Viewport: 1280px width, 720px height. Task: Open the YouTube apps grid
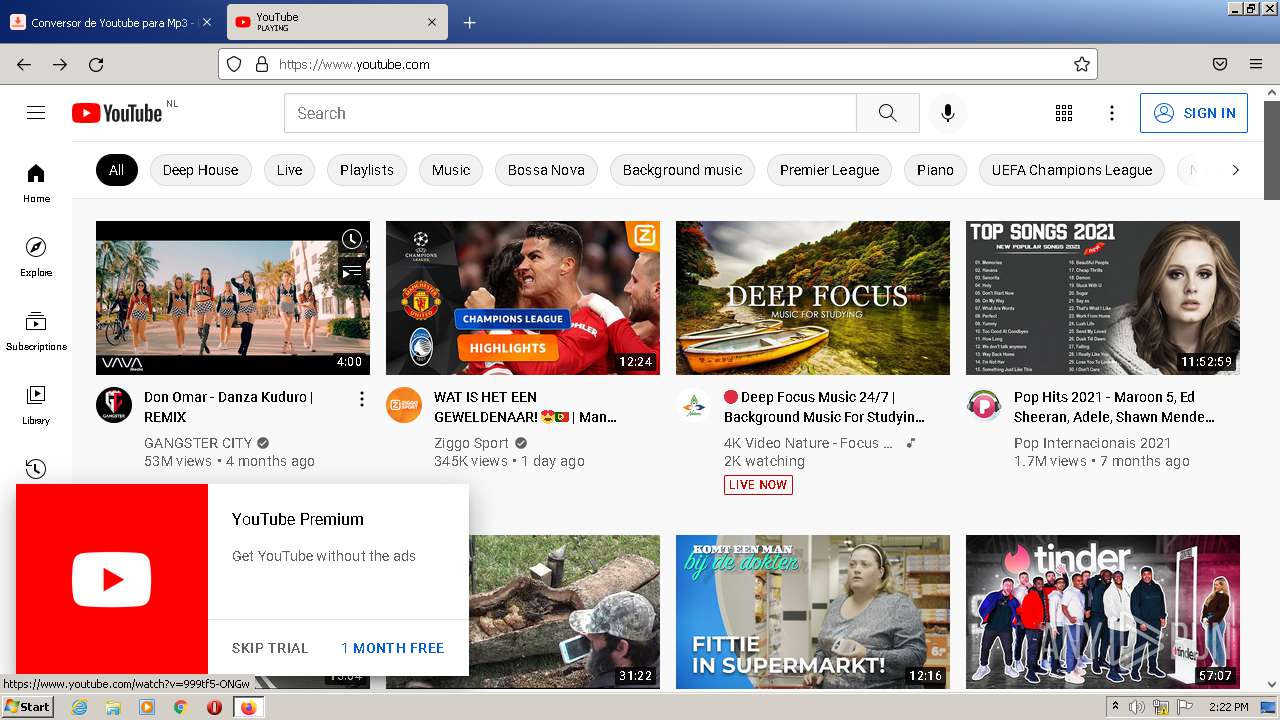pos(1064,113)
